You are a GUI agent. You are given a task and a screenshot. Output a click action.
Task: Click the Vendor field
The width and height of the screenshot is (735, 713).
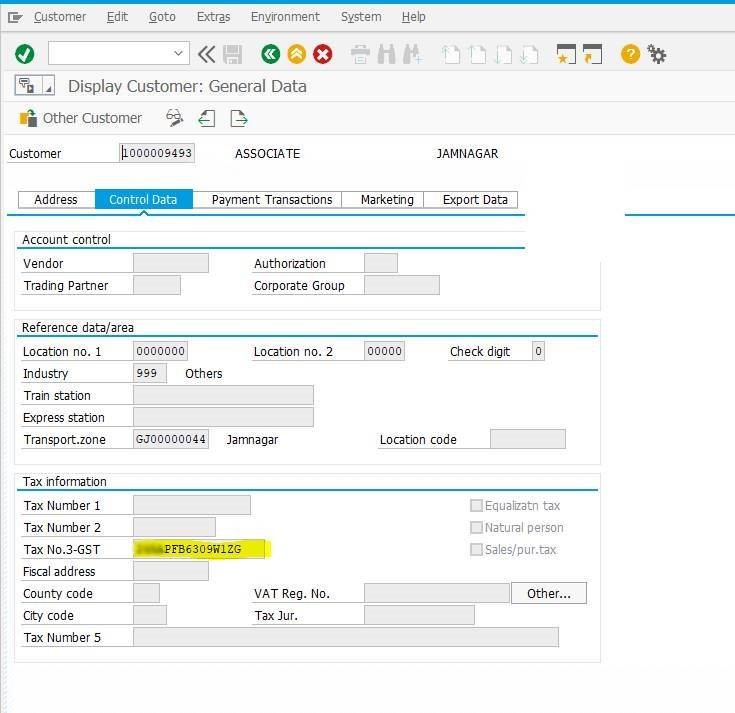point(171,263)
